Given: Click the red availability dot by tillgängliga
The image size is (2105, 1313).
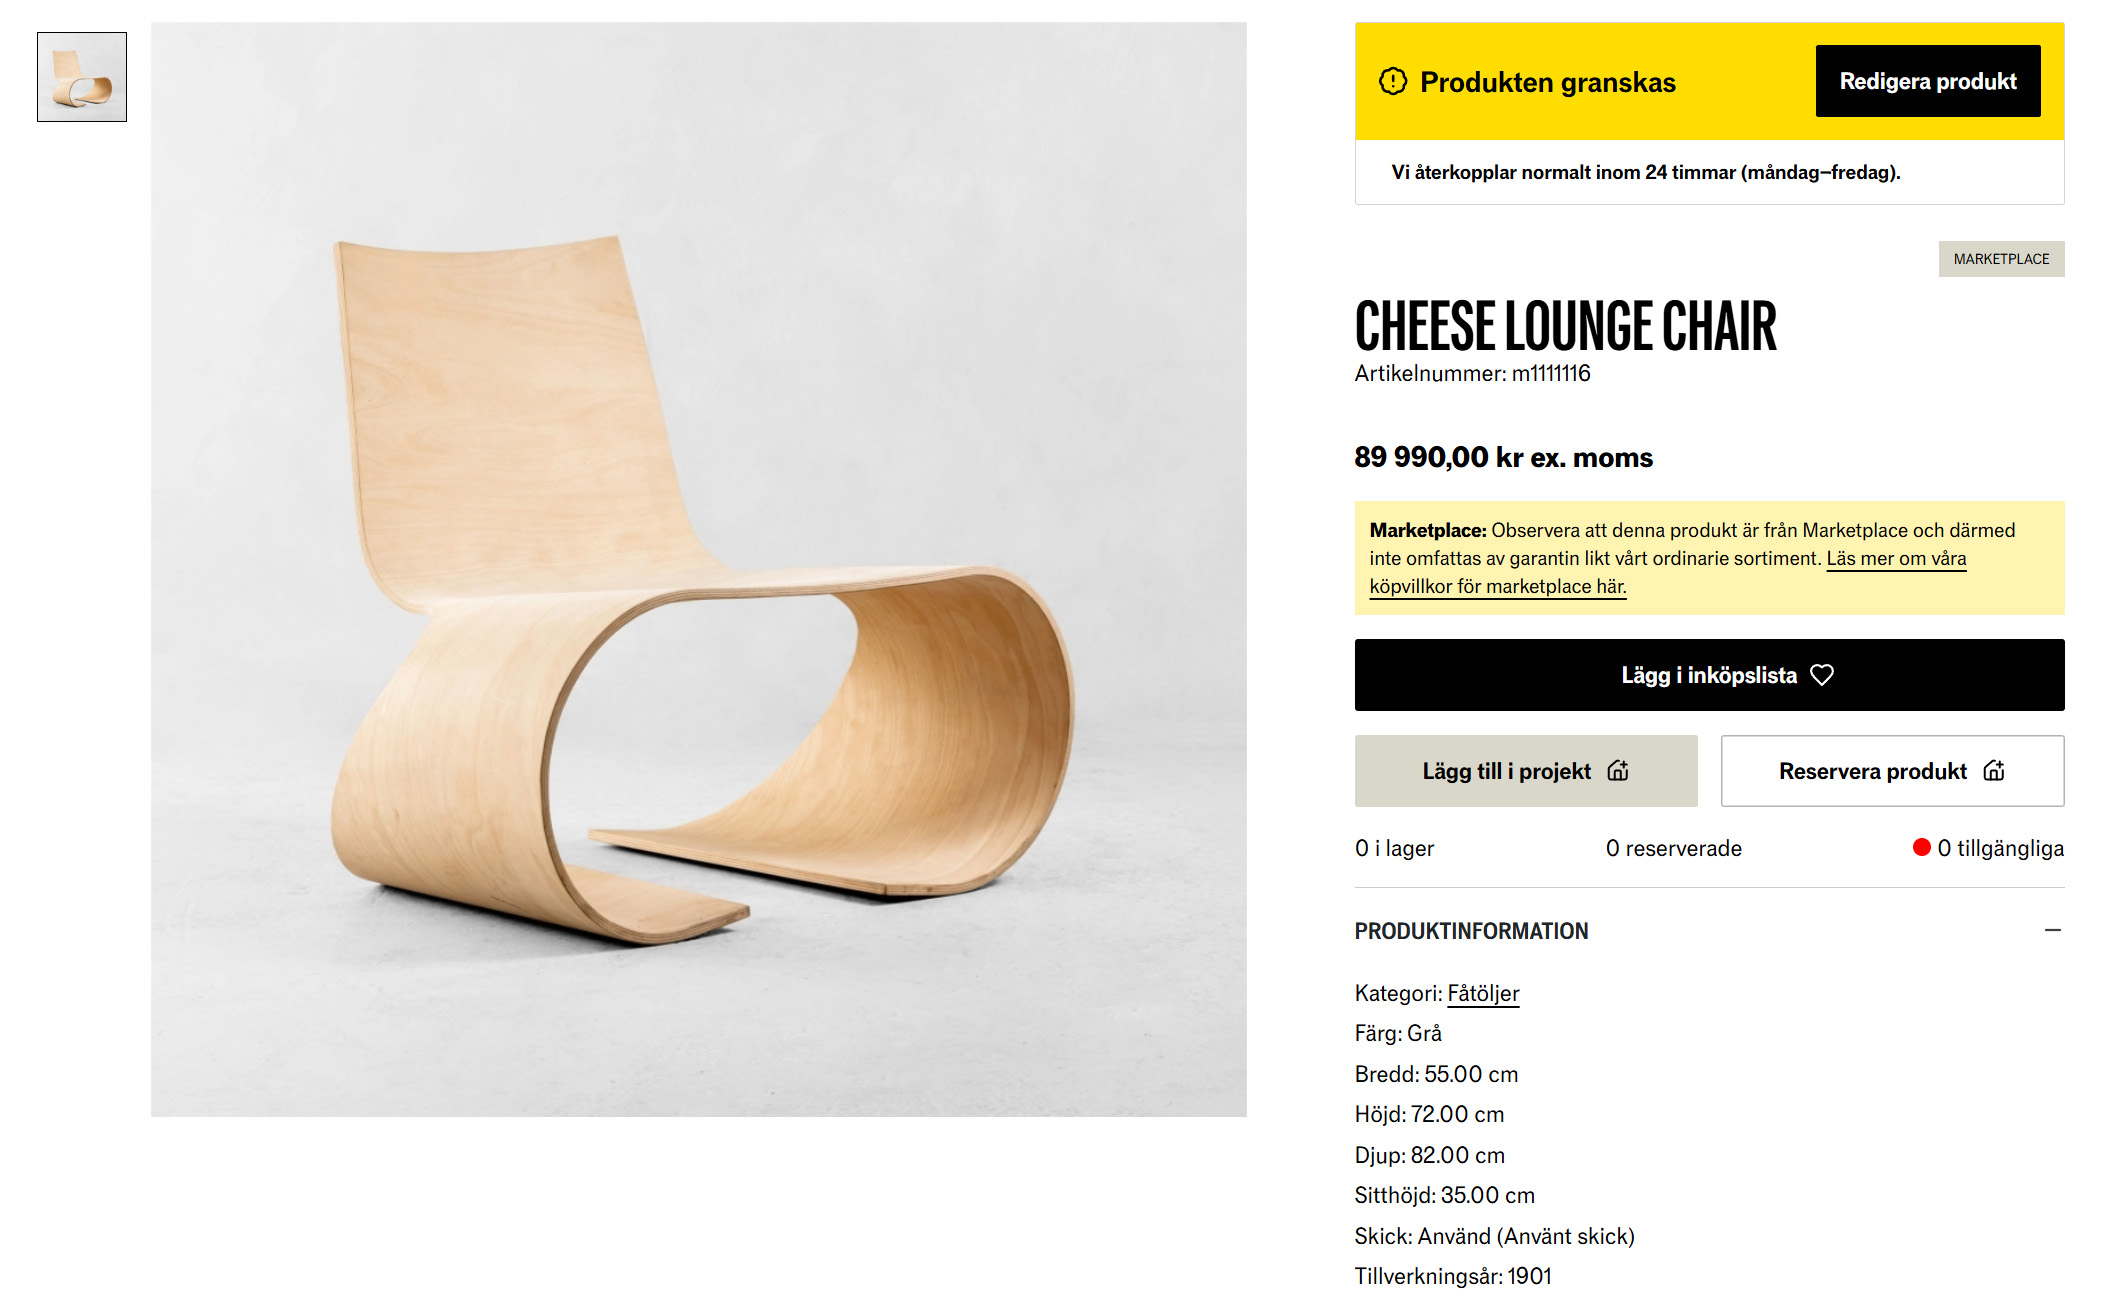Looking at the screenshot, I should tap(1921, 848).
